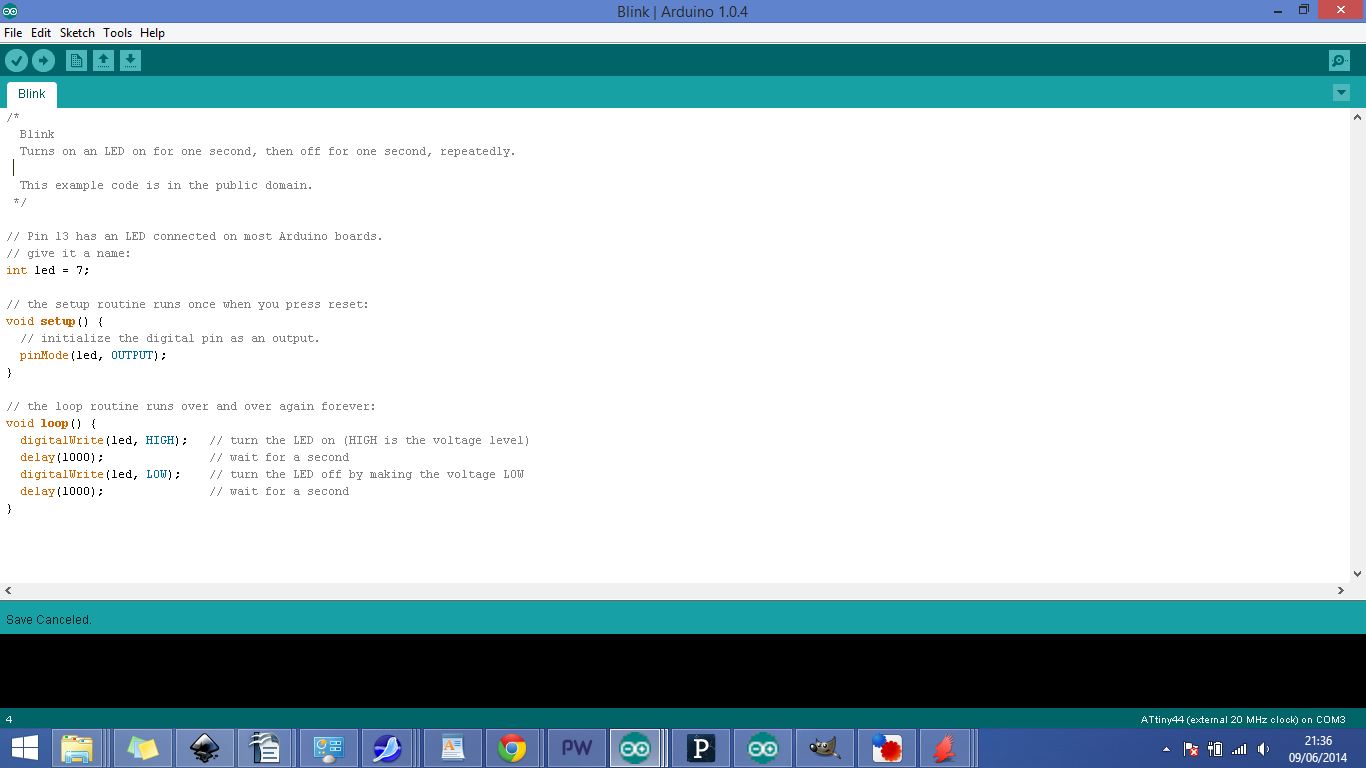
Task: Click the ATtiny44 on COM3 board status text
Action: click(1243, 719)
